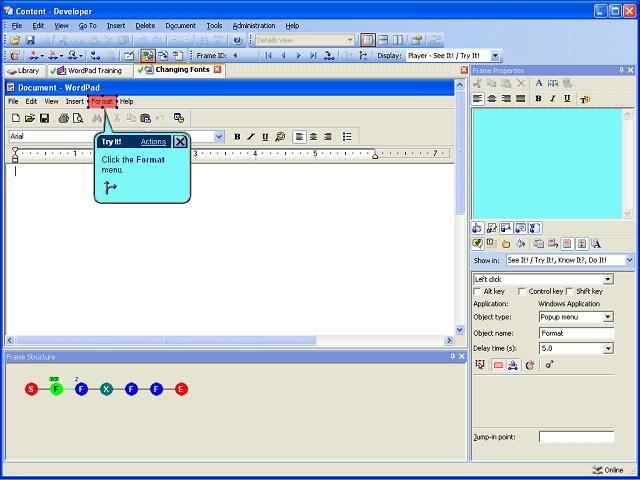640x480 pixels.
Task: Select the vertical split layout icon
Action: pyautogui.click(x=398, y=40)
